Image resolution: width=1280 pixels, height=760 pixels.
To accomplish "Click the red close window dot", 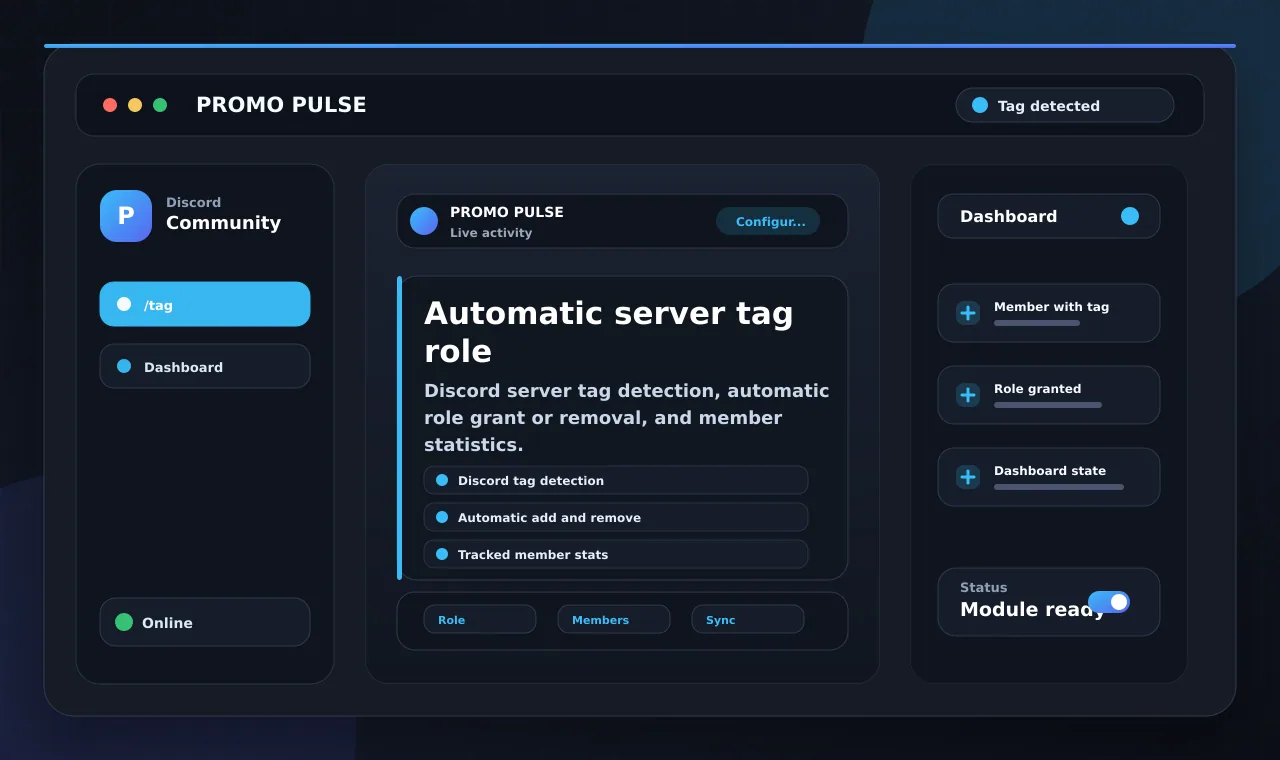I will tap(110, 105).
